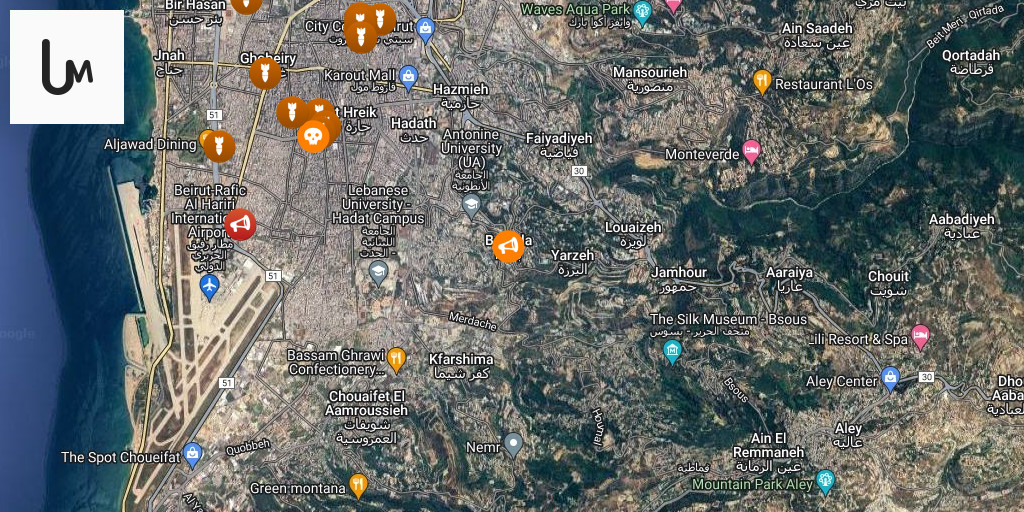
Task: Click the Nemr location pin
Action: point(513,445)
